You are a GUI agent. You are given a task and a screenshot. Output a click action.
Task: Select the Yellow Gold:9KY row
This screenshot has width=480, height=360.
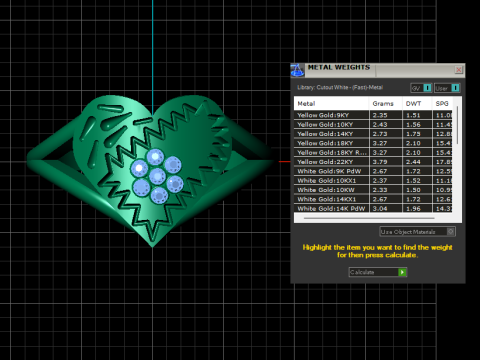click(373, 115)
